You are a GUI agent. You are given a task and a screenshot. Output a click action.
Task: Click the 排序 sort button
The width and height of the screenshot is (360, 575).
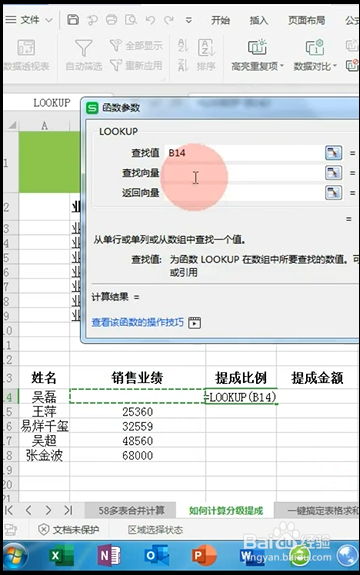click(x=206, y=55)
